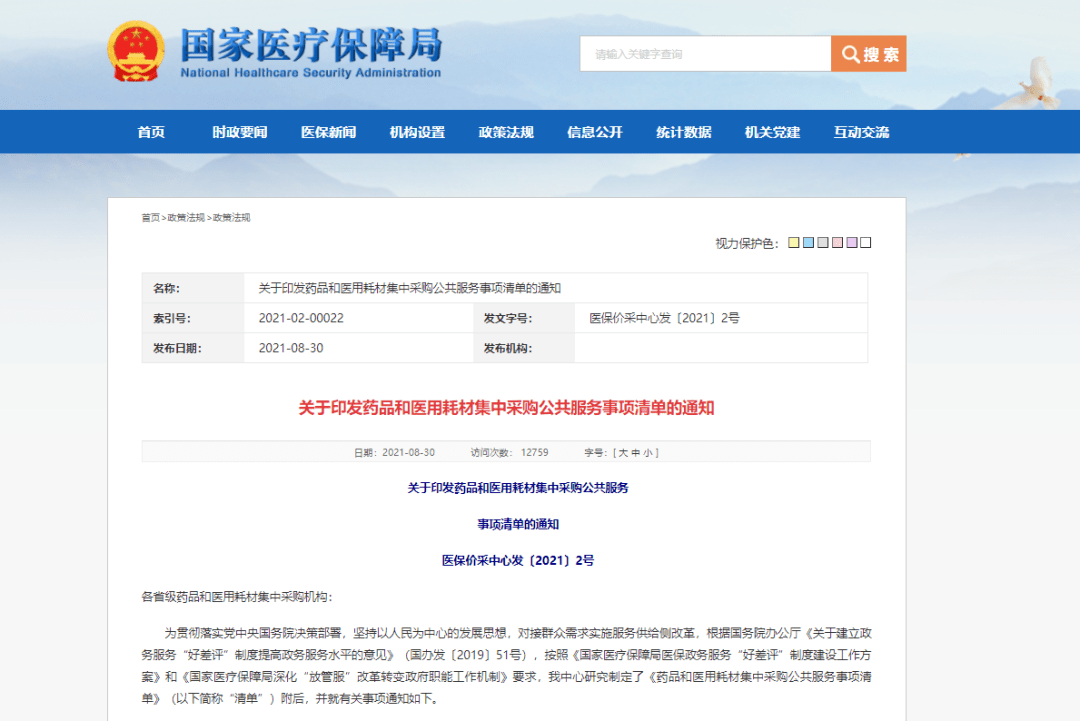
Task: Pick the yellow eye-protection color swatch
Action: tap(793, 242)
